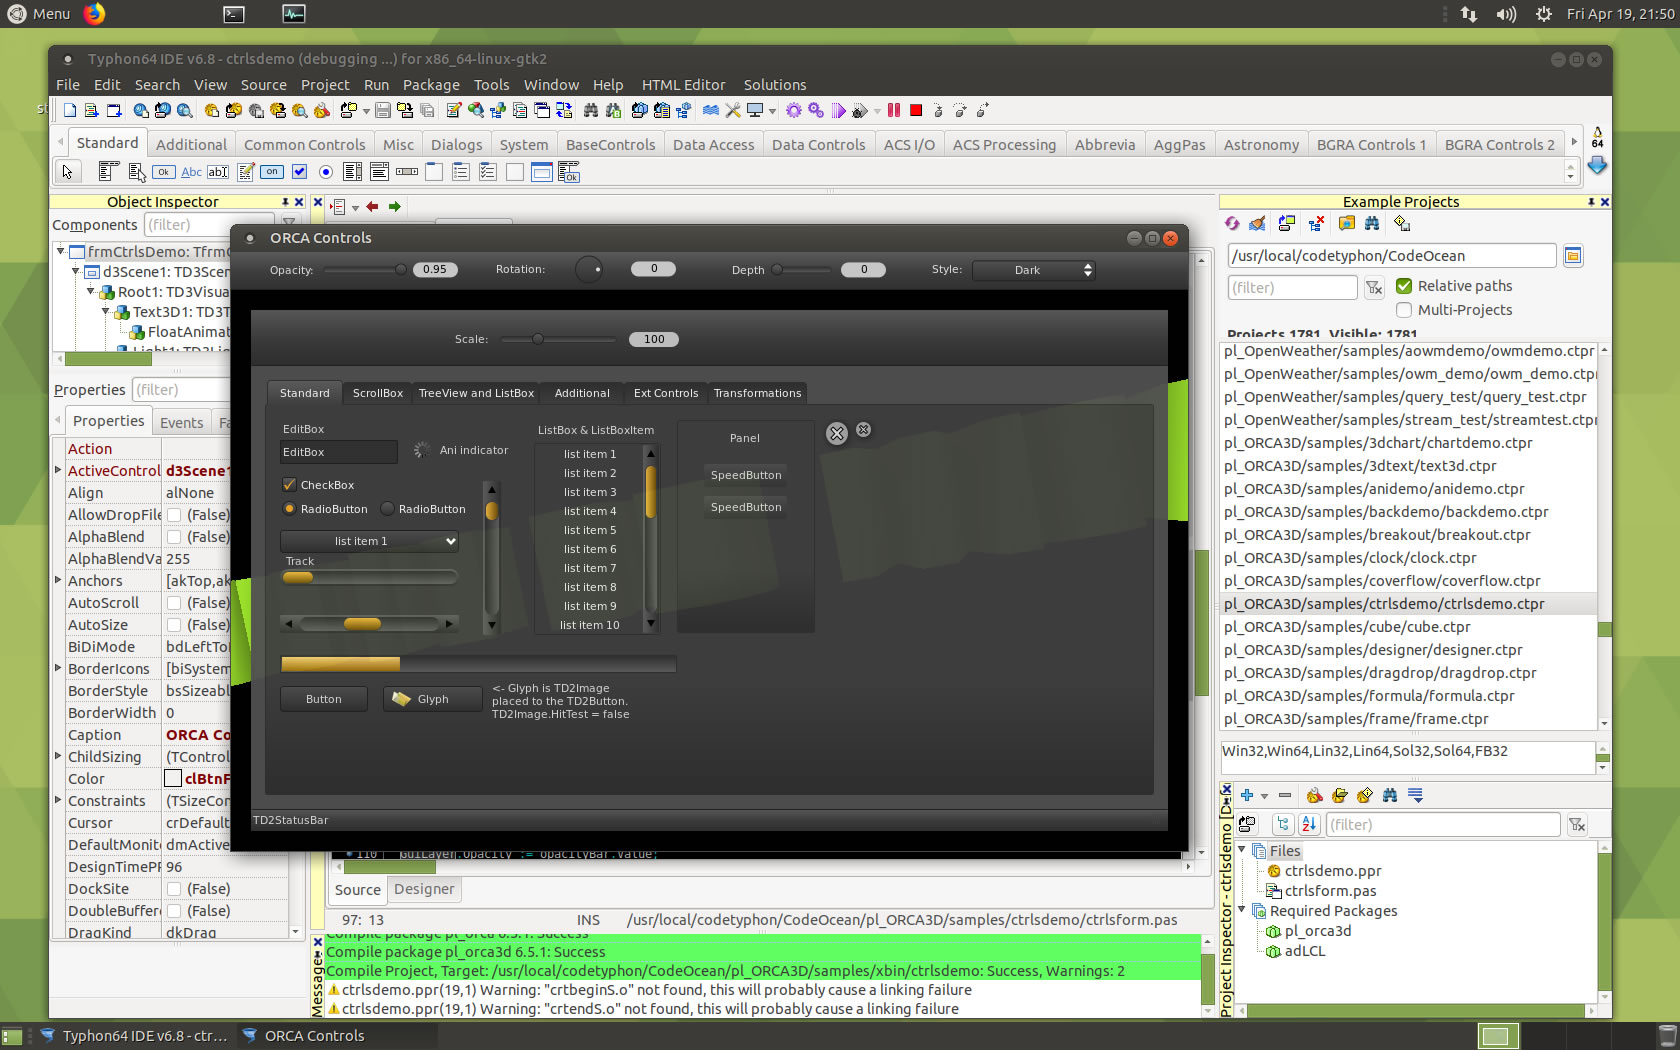Click the red back arrow above the source editor

coord(372,207)
